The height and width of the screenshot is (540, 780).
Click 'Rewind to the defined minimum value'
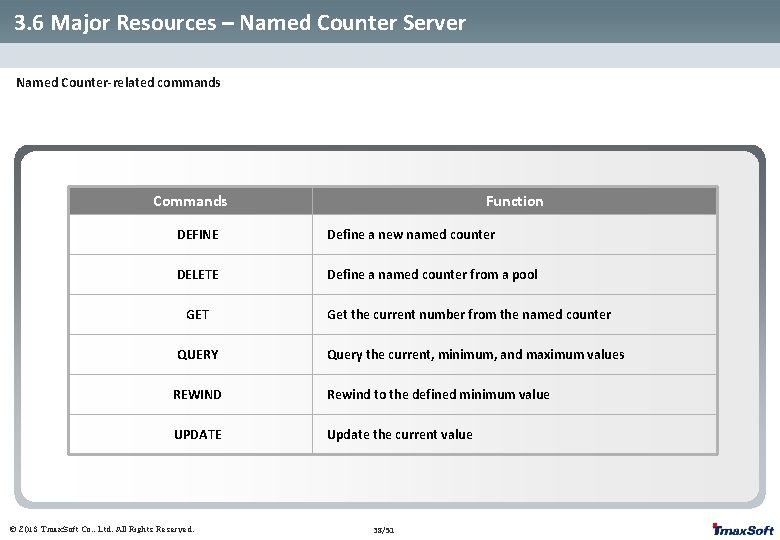click(438, 394)
